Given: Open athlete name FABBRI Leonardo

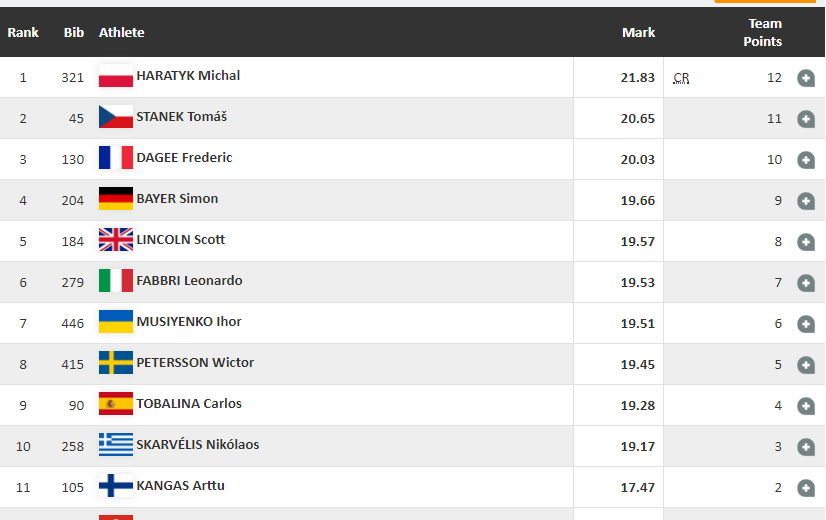Looking at the screenshot, I should pos(189,281).
